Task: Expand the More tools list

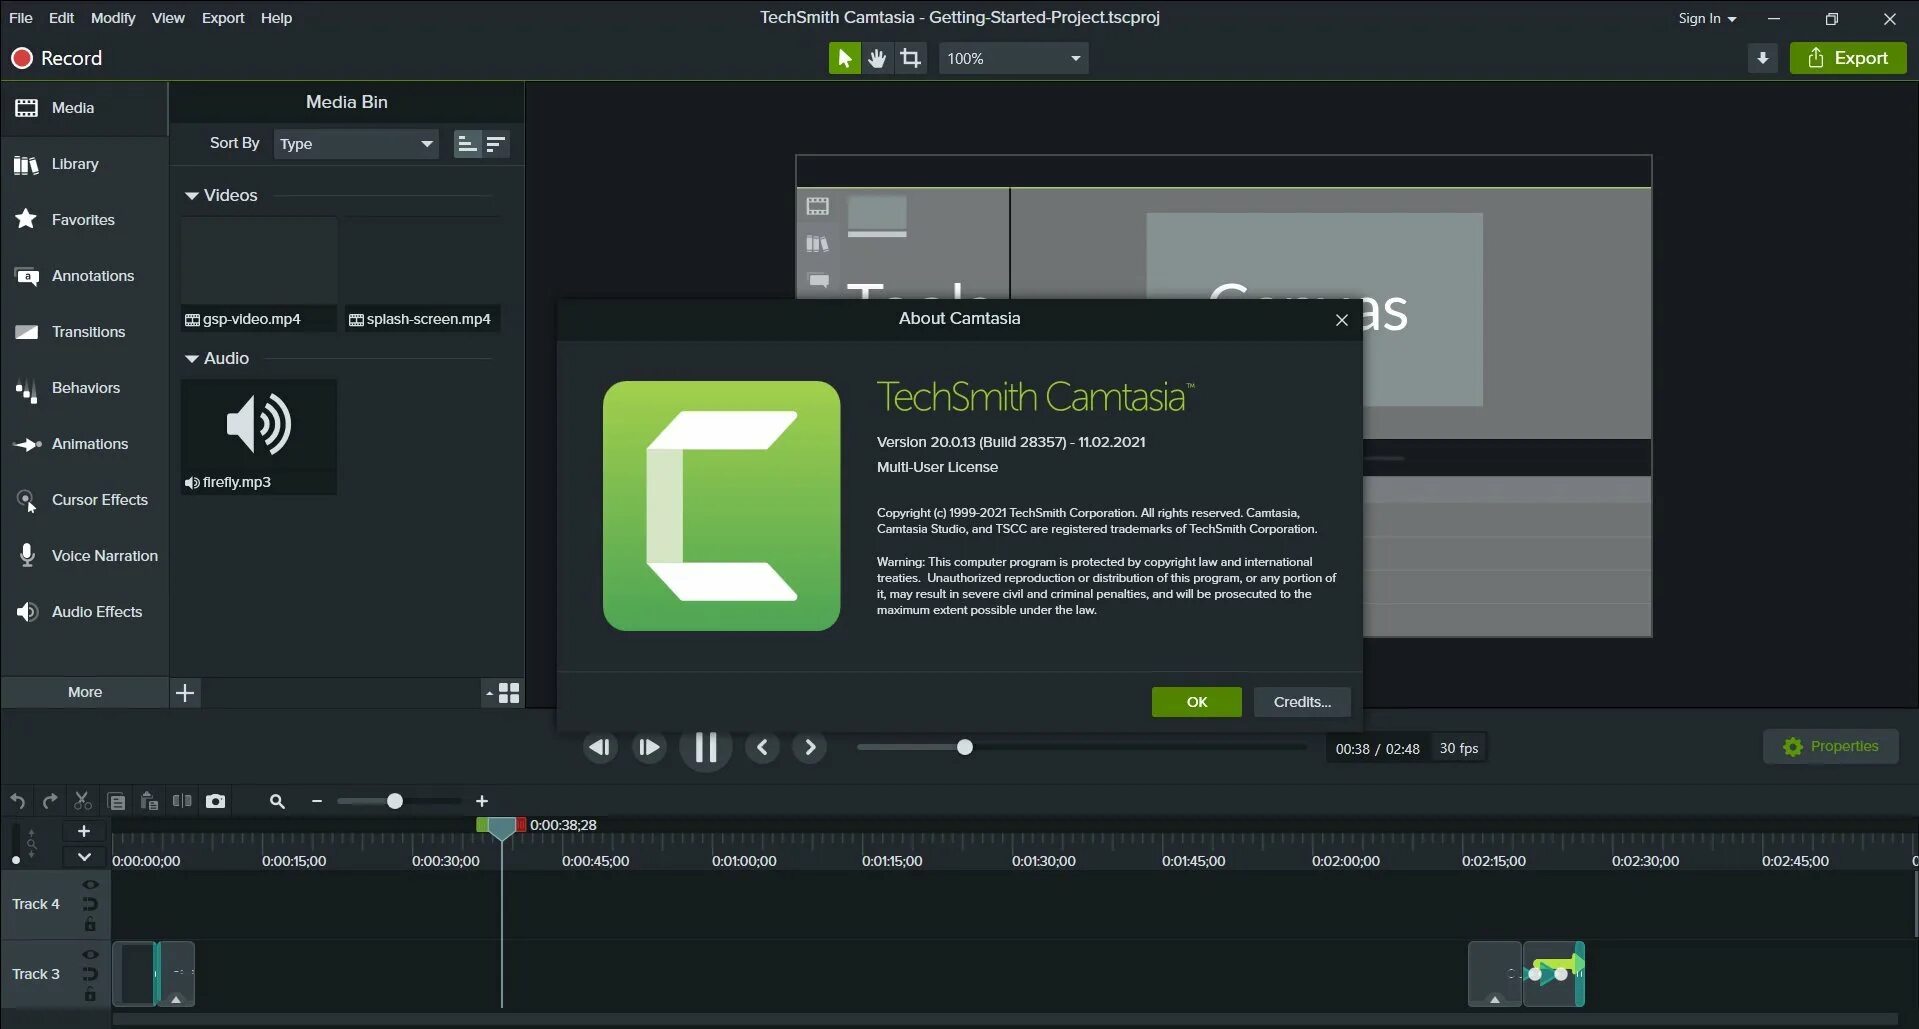Action: (x=85, y=692)
